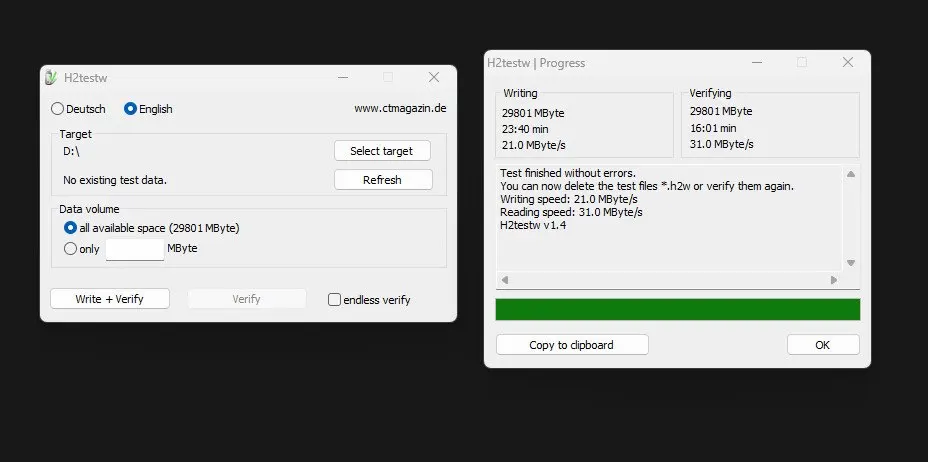Click the greyed-out Verify button

(247, 299)
